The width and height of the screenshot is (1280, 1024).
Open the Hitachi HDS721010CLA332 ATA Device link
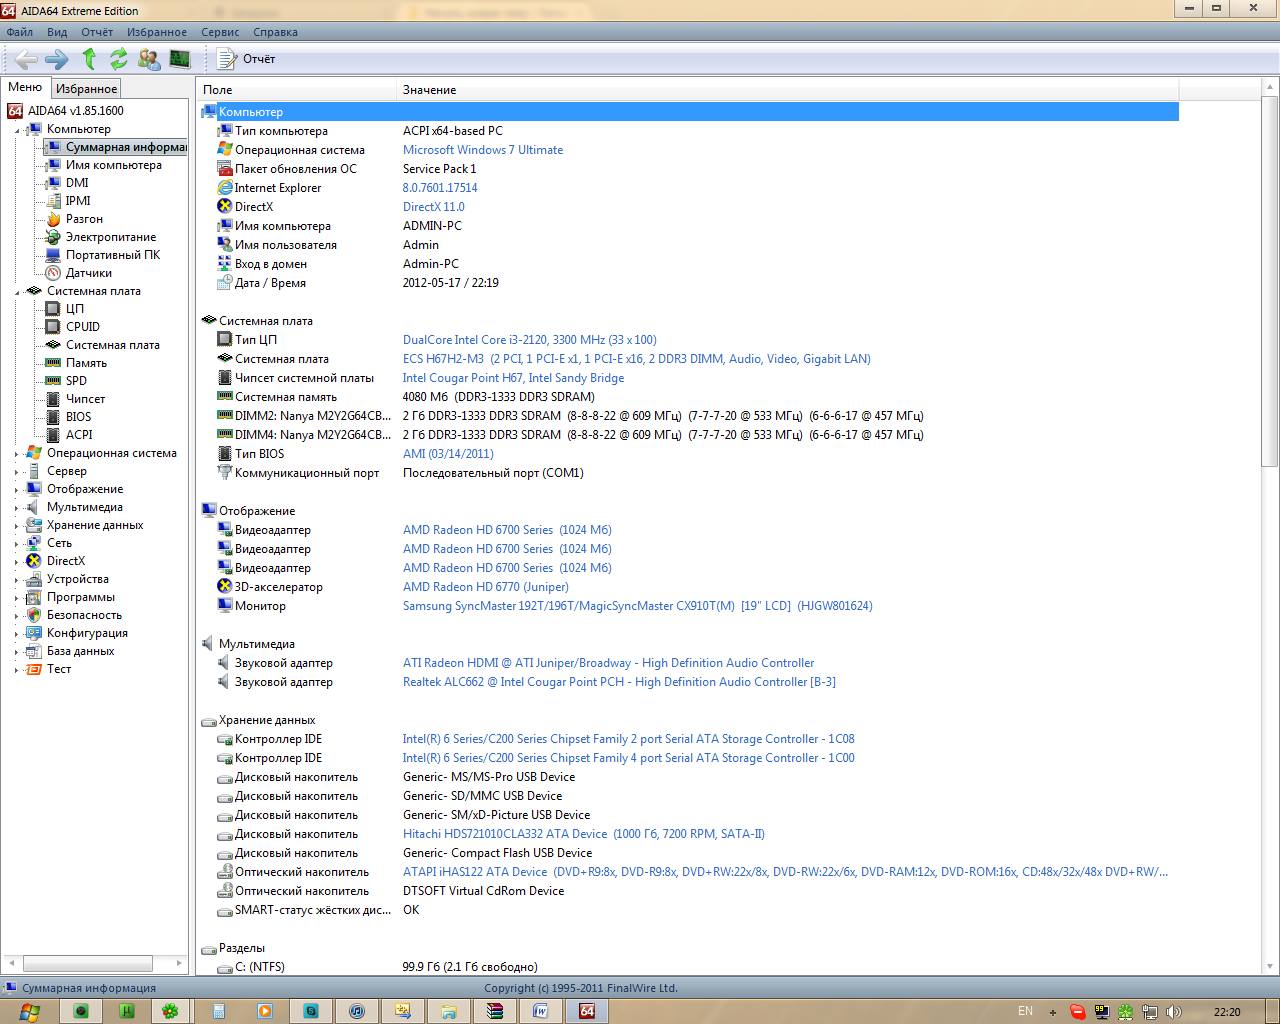tap(584, 834)
